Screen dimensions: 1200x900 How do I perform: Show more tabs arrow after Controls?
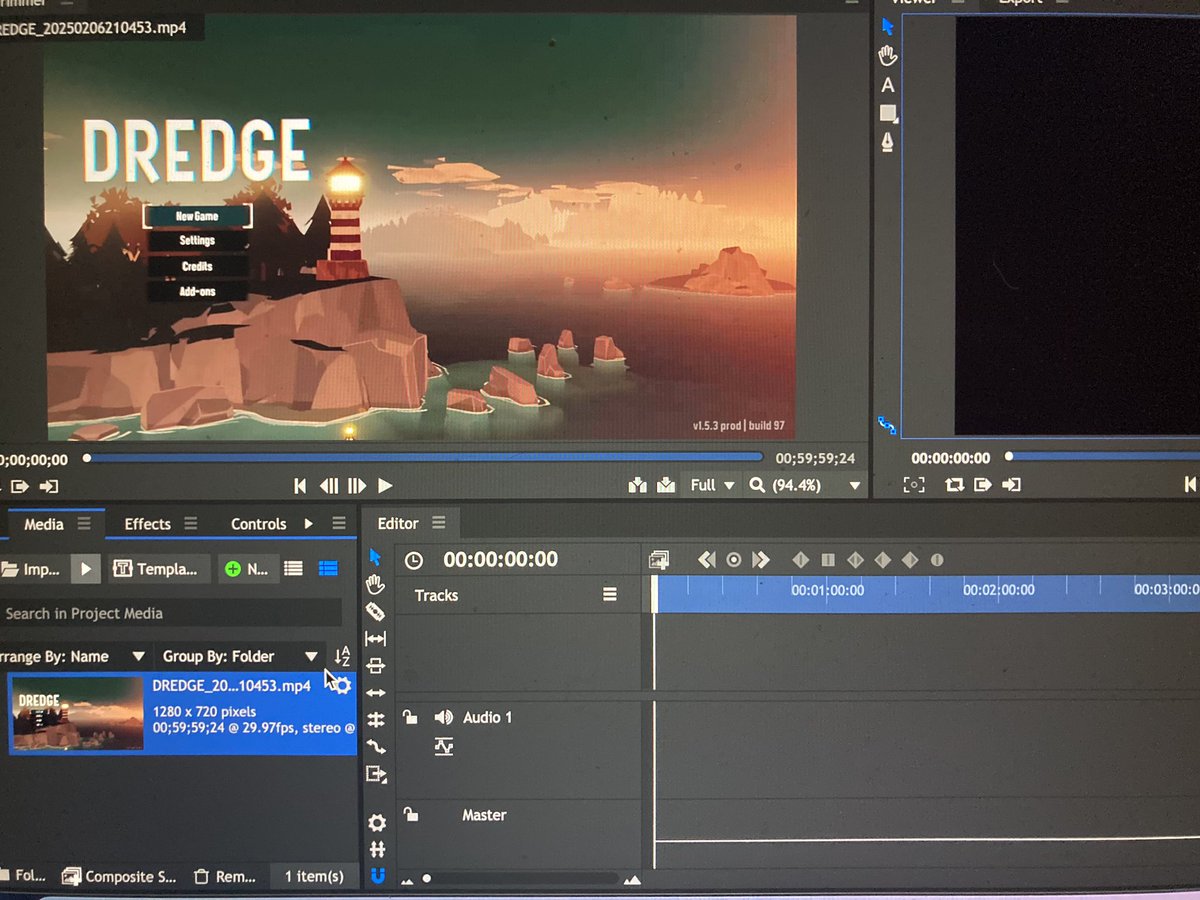[x=309, y=523]
